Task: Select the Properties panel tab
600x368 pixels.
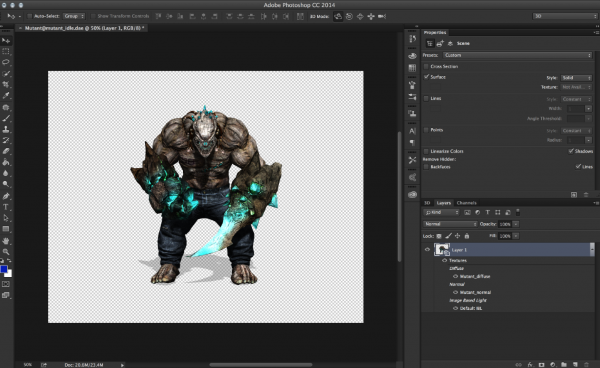Action: (435, 33)
